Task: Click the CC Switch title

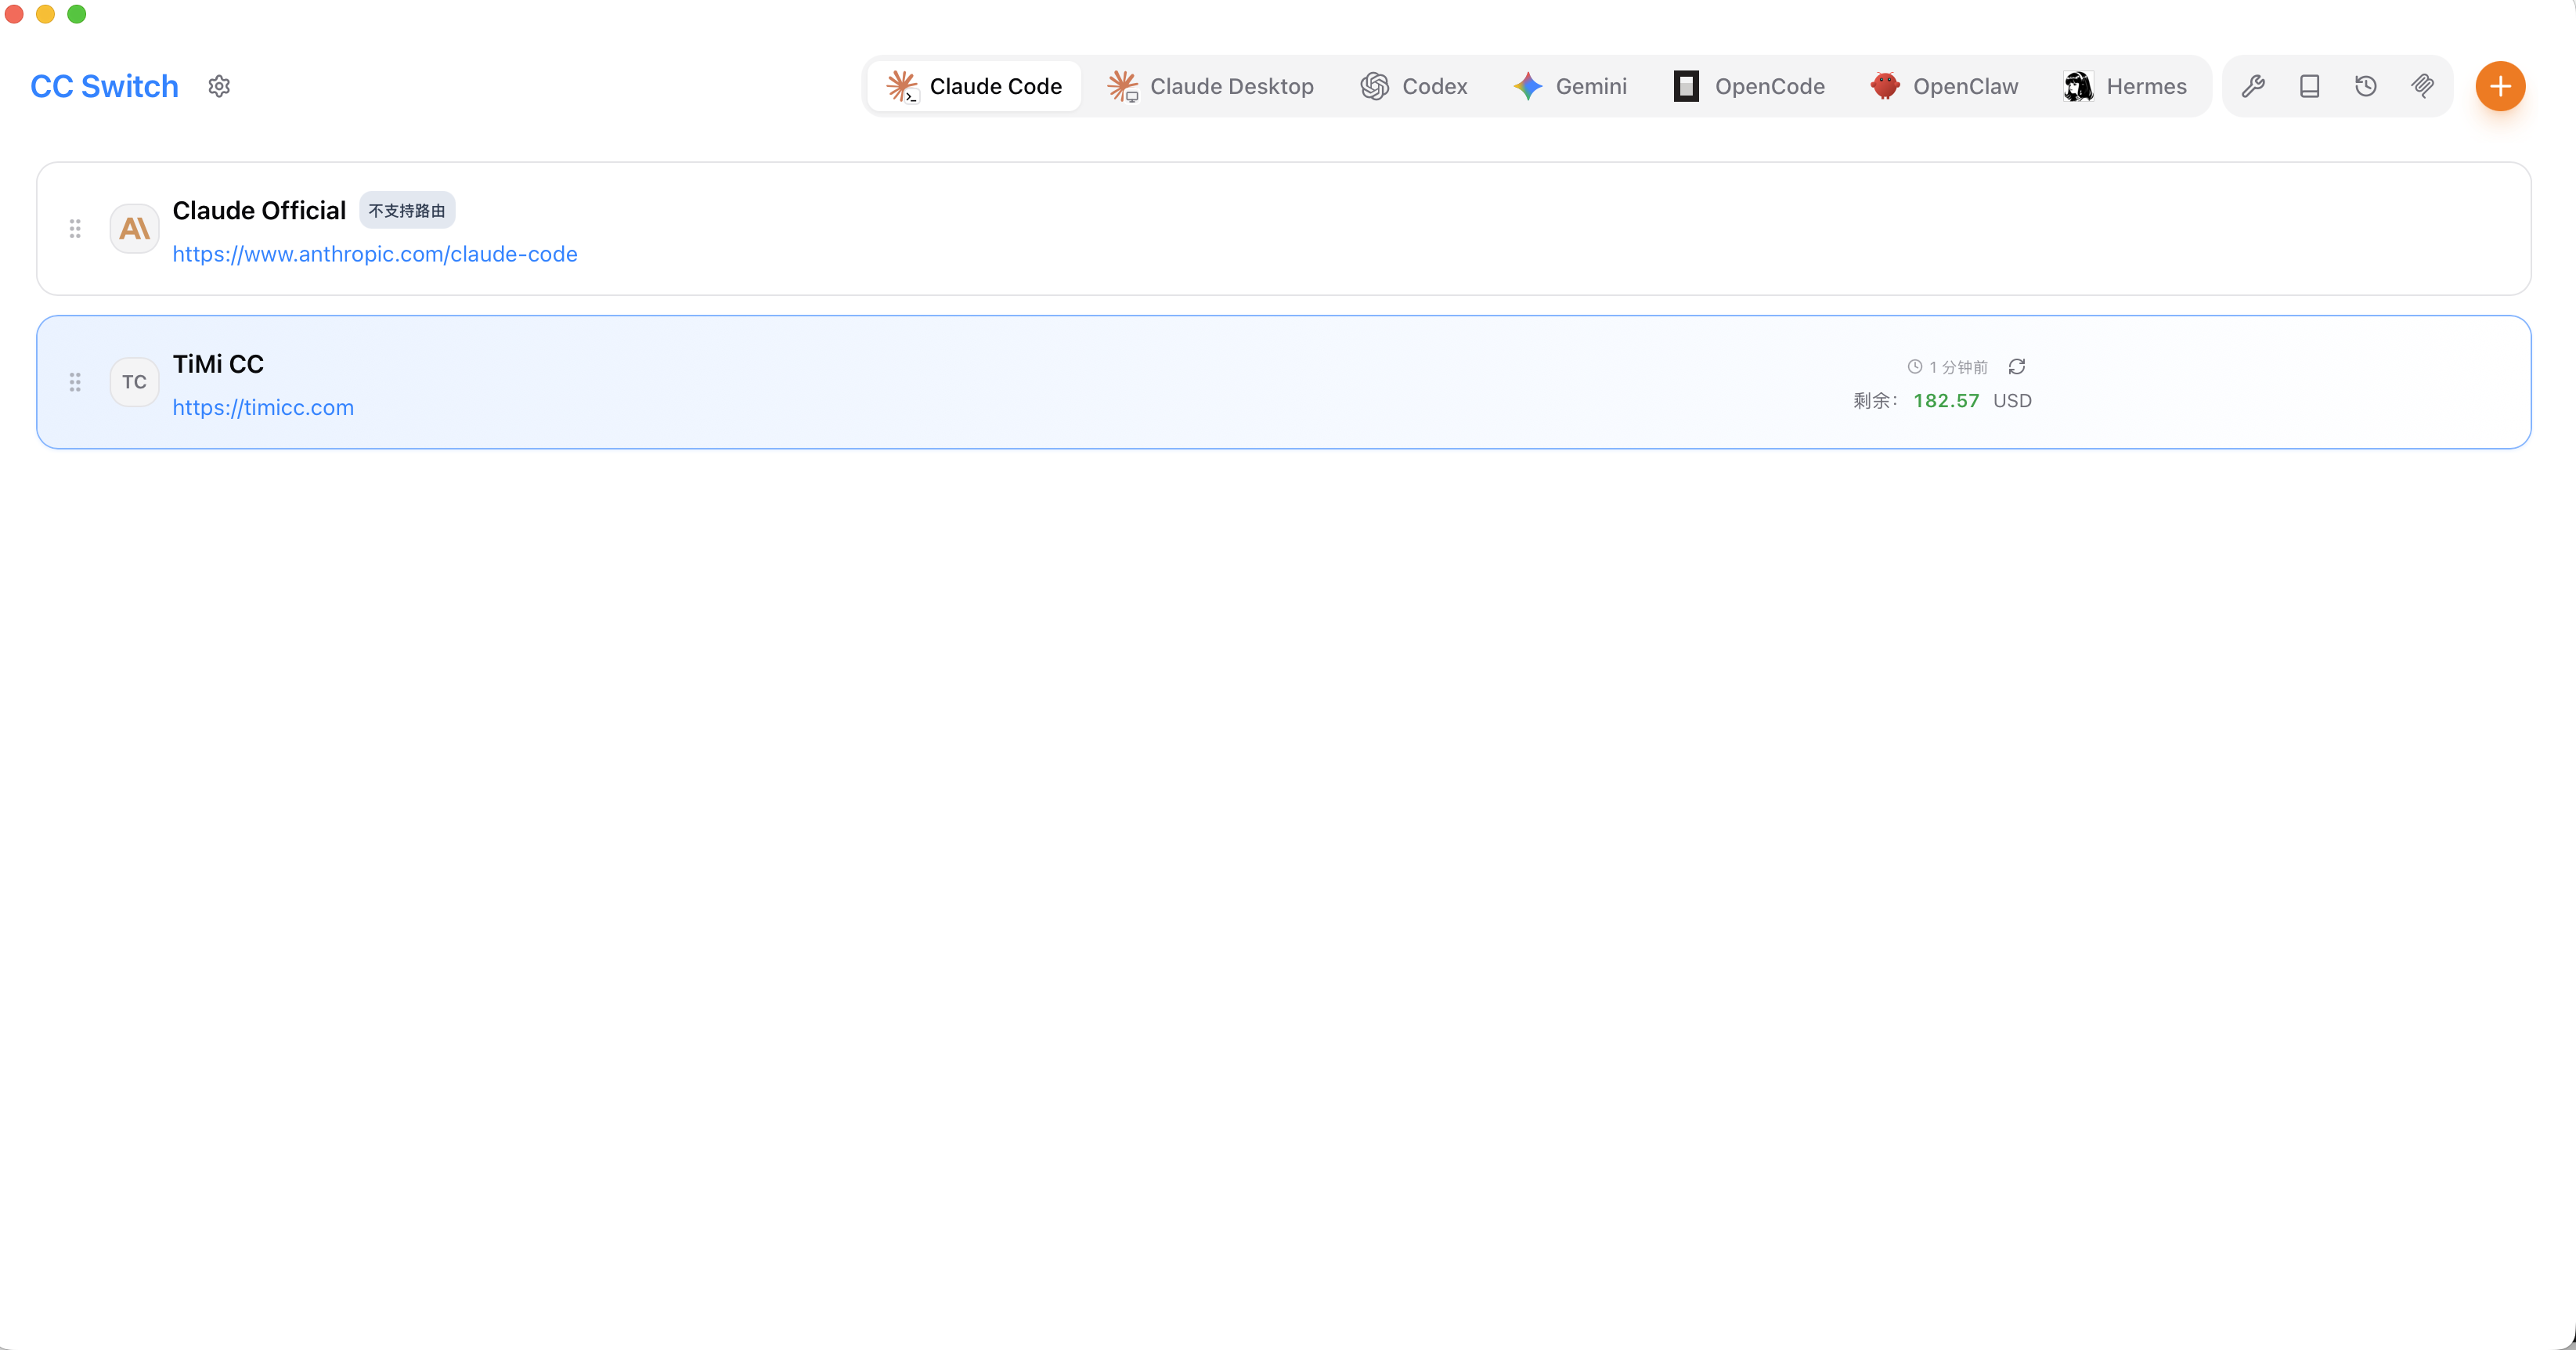Action: [x=104, y=86]
